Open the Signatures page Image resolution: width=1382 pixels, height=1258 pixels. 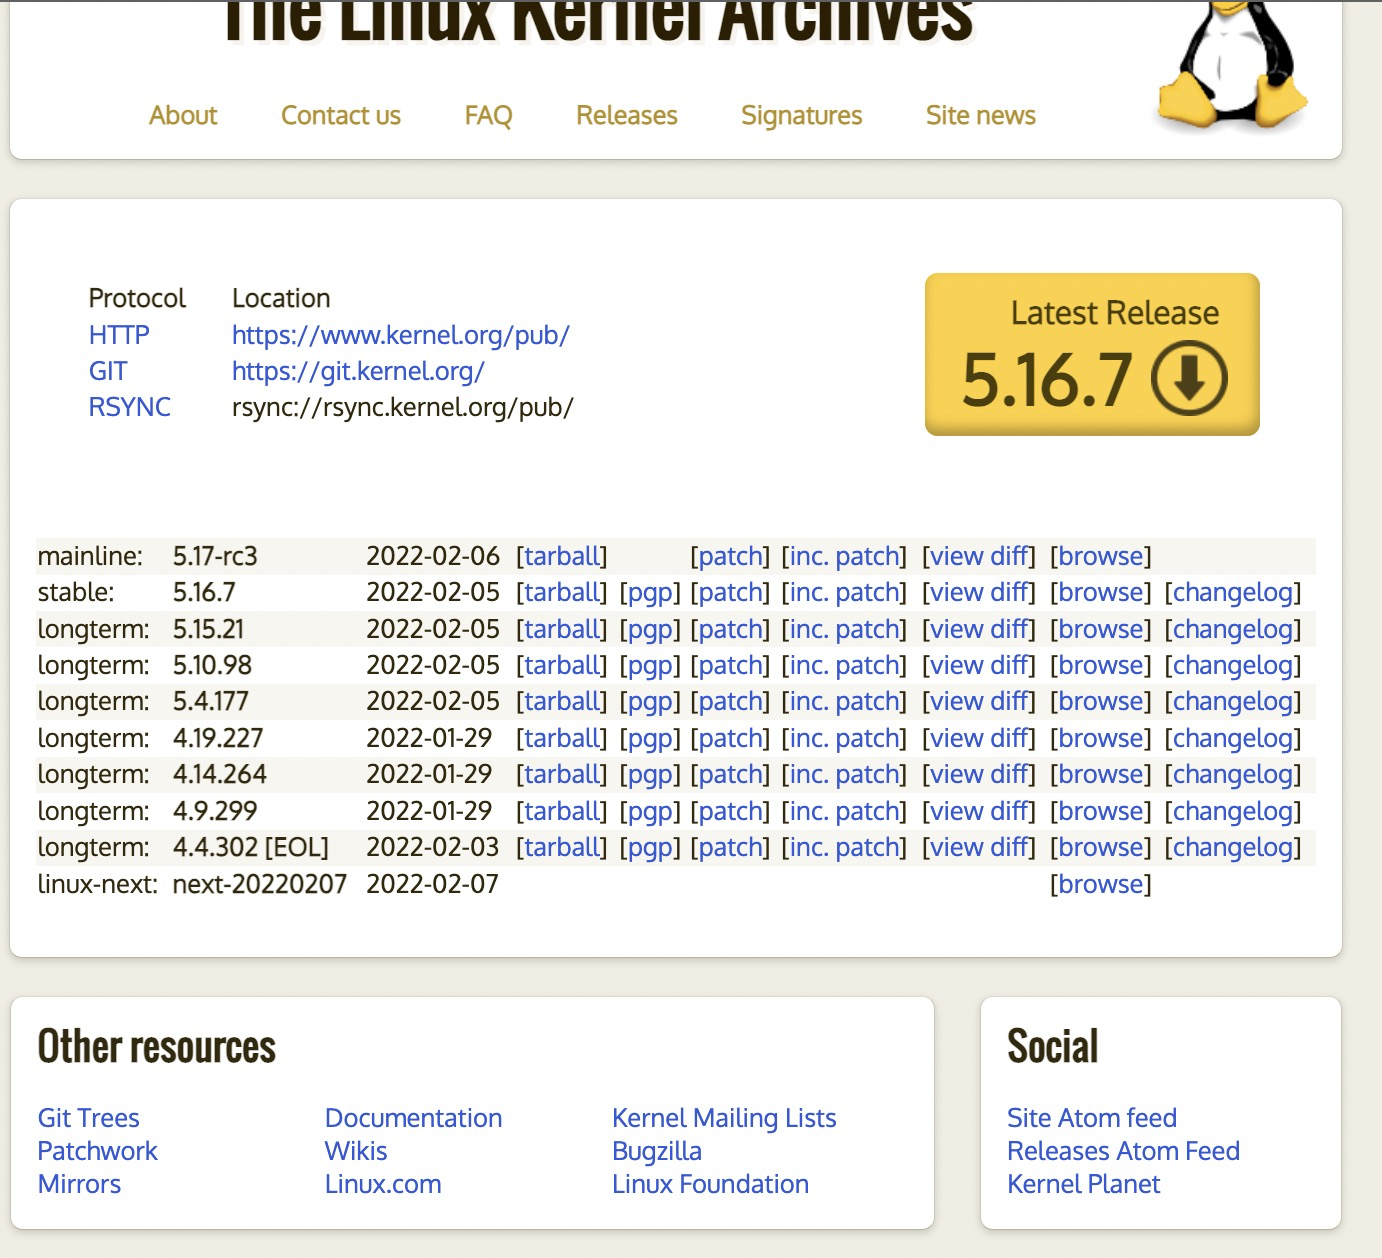coord(802,116)
